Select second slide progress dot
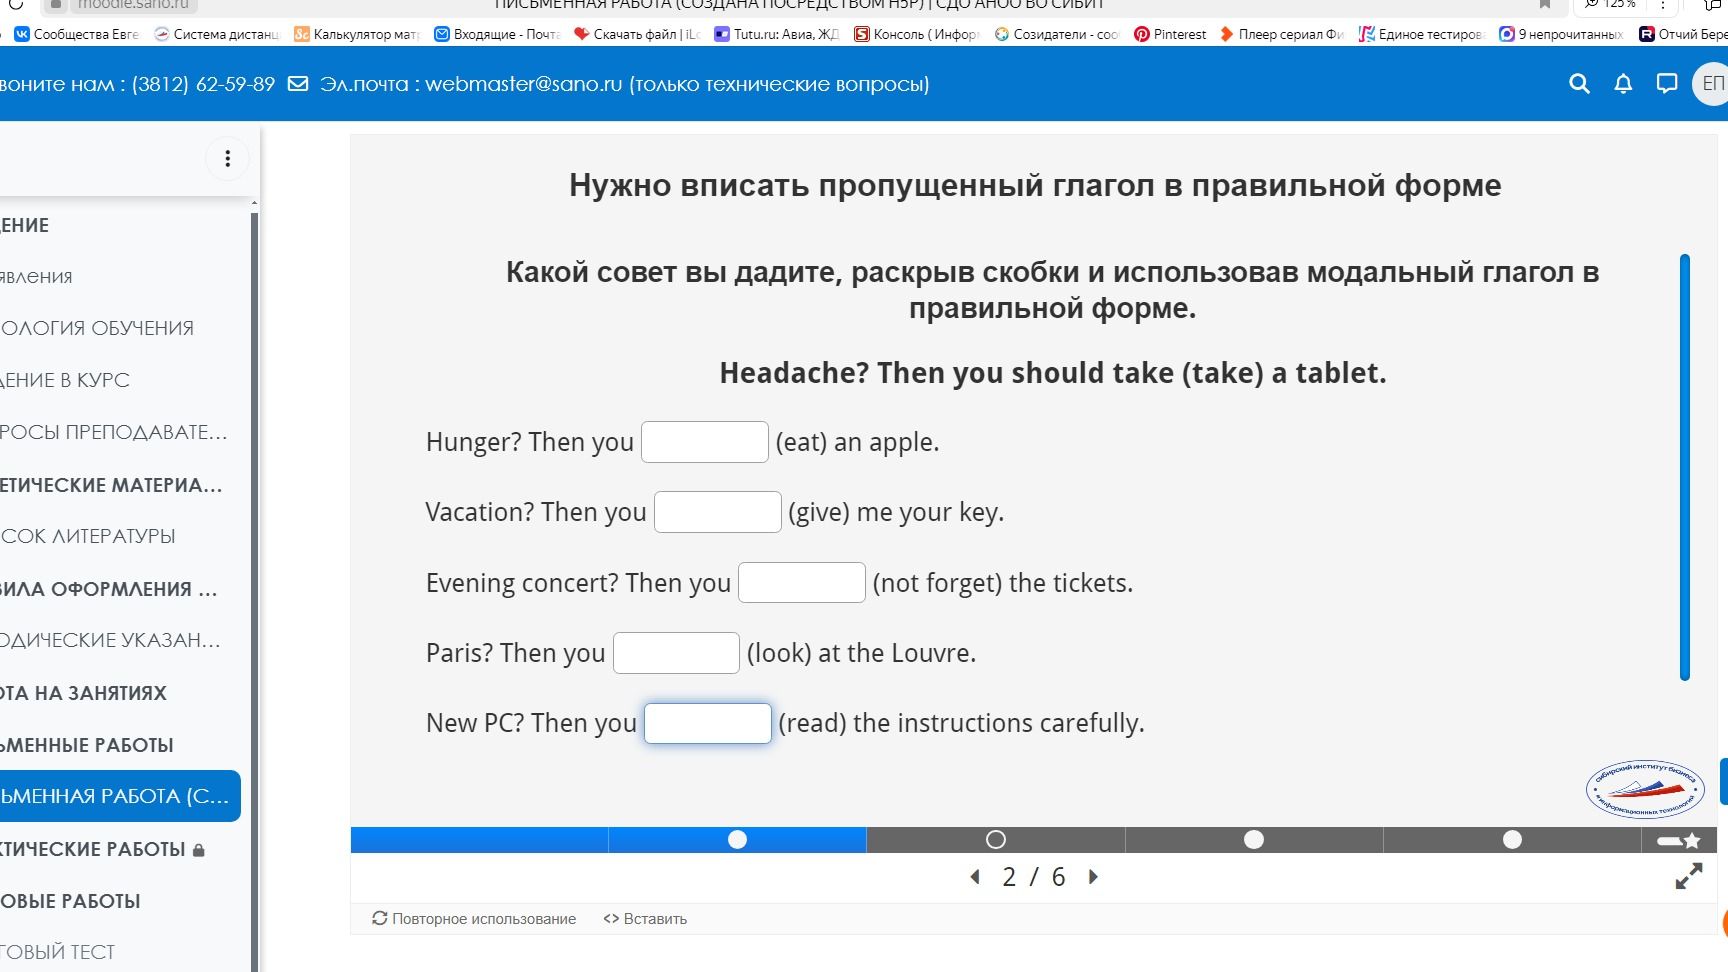Viewport: 1728px width, 972px height. pos(738,840)
